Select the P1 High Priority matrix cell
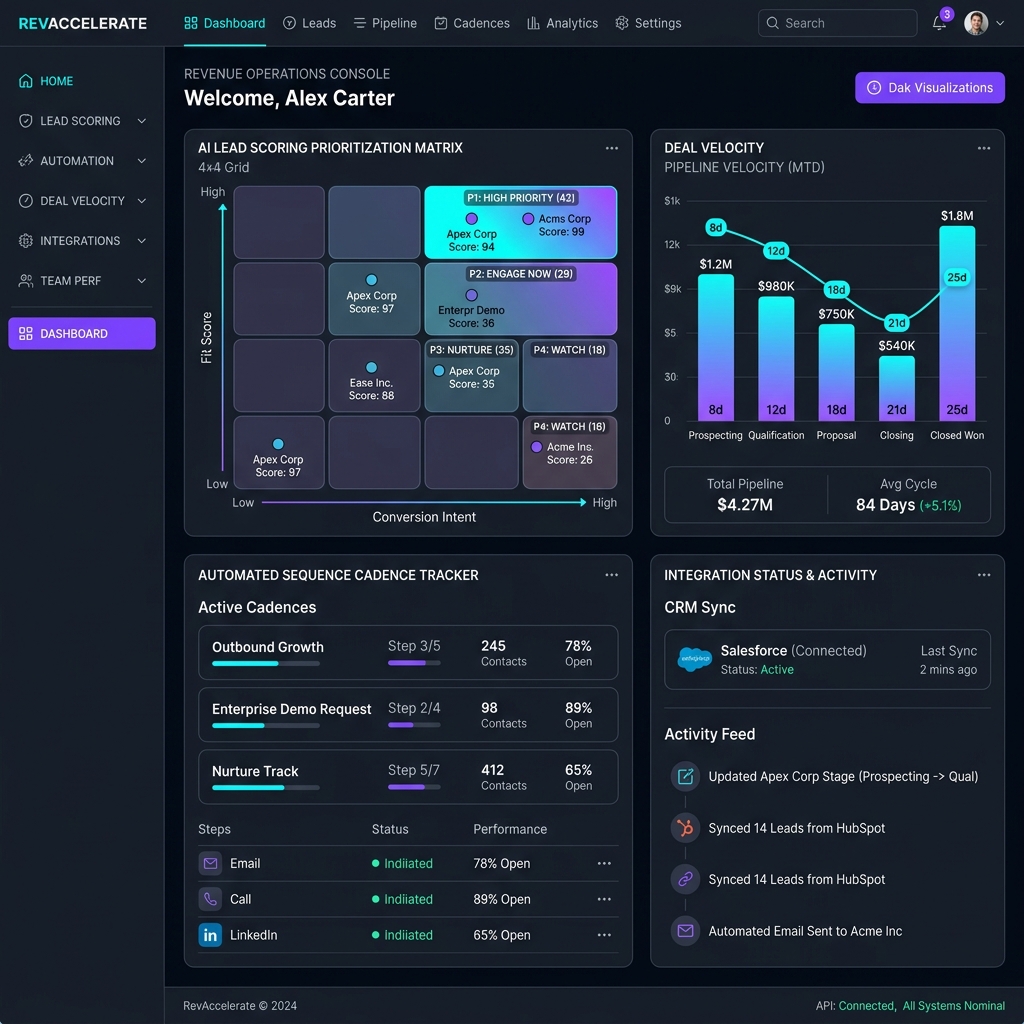This screenshot has width=1024, height=1024. 520,222
